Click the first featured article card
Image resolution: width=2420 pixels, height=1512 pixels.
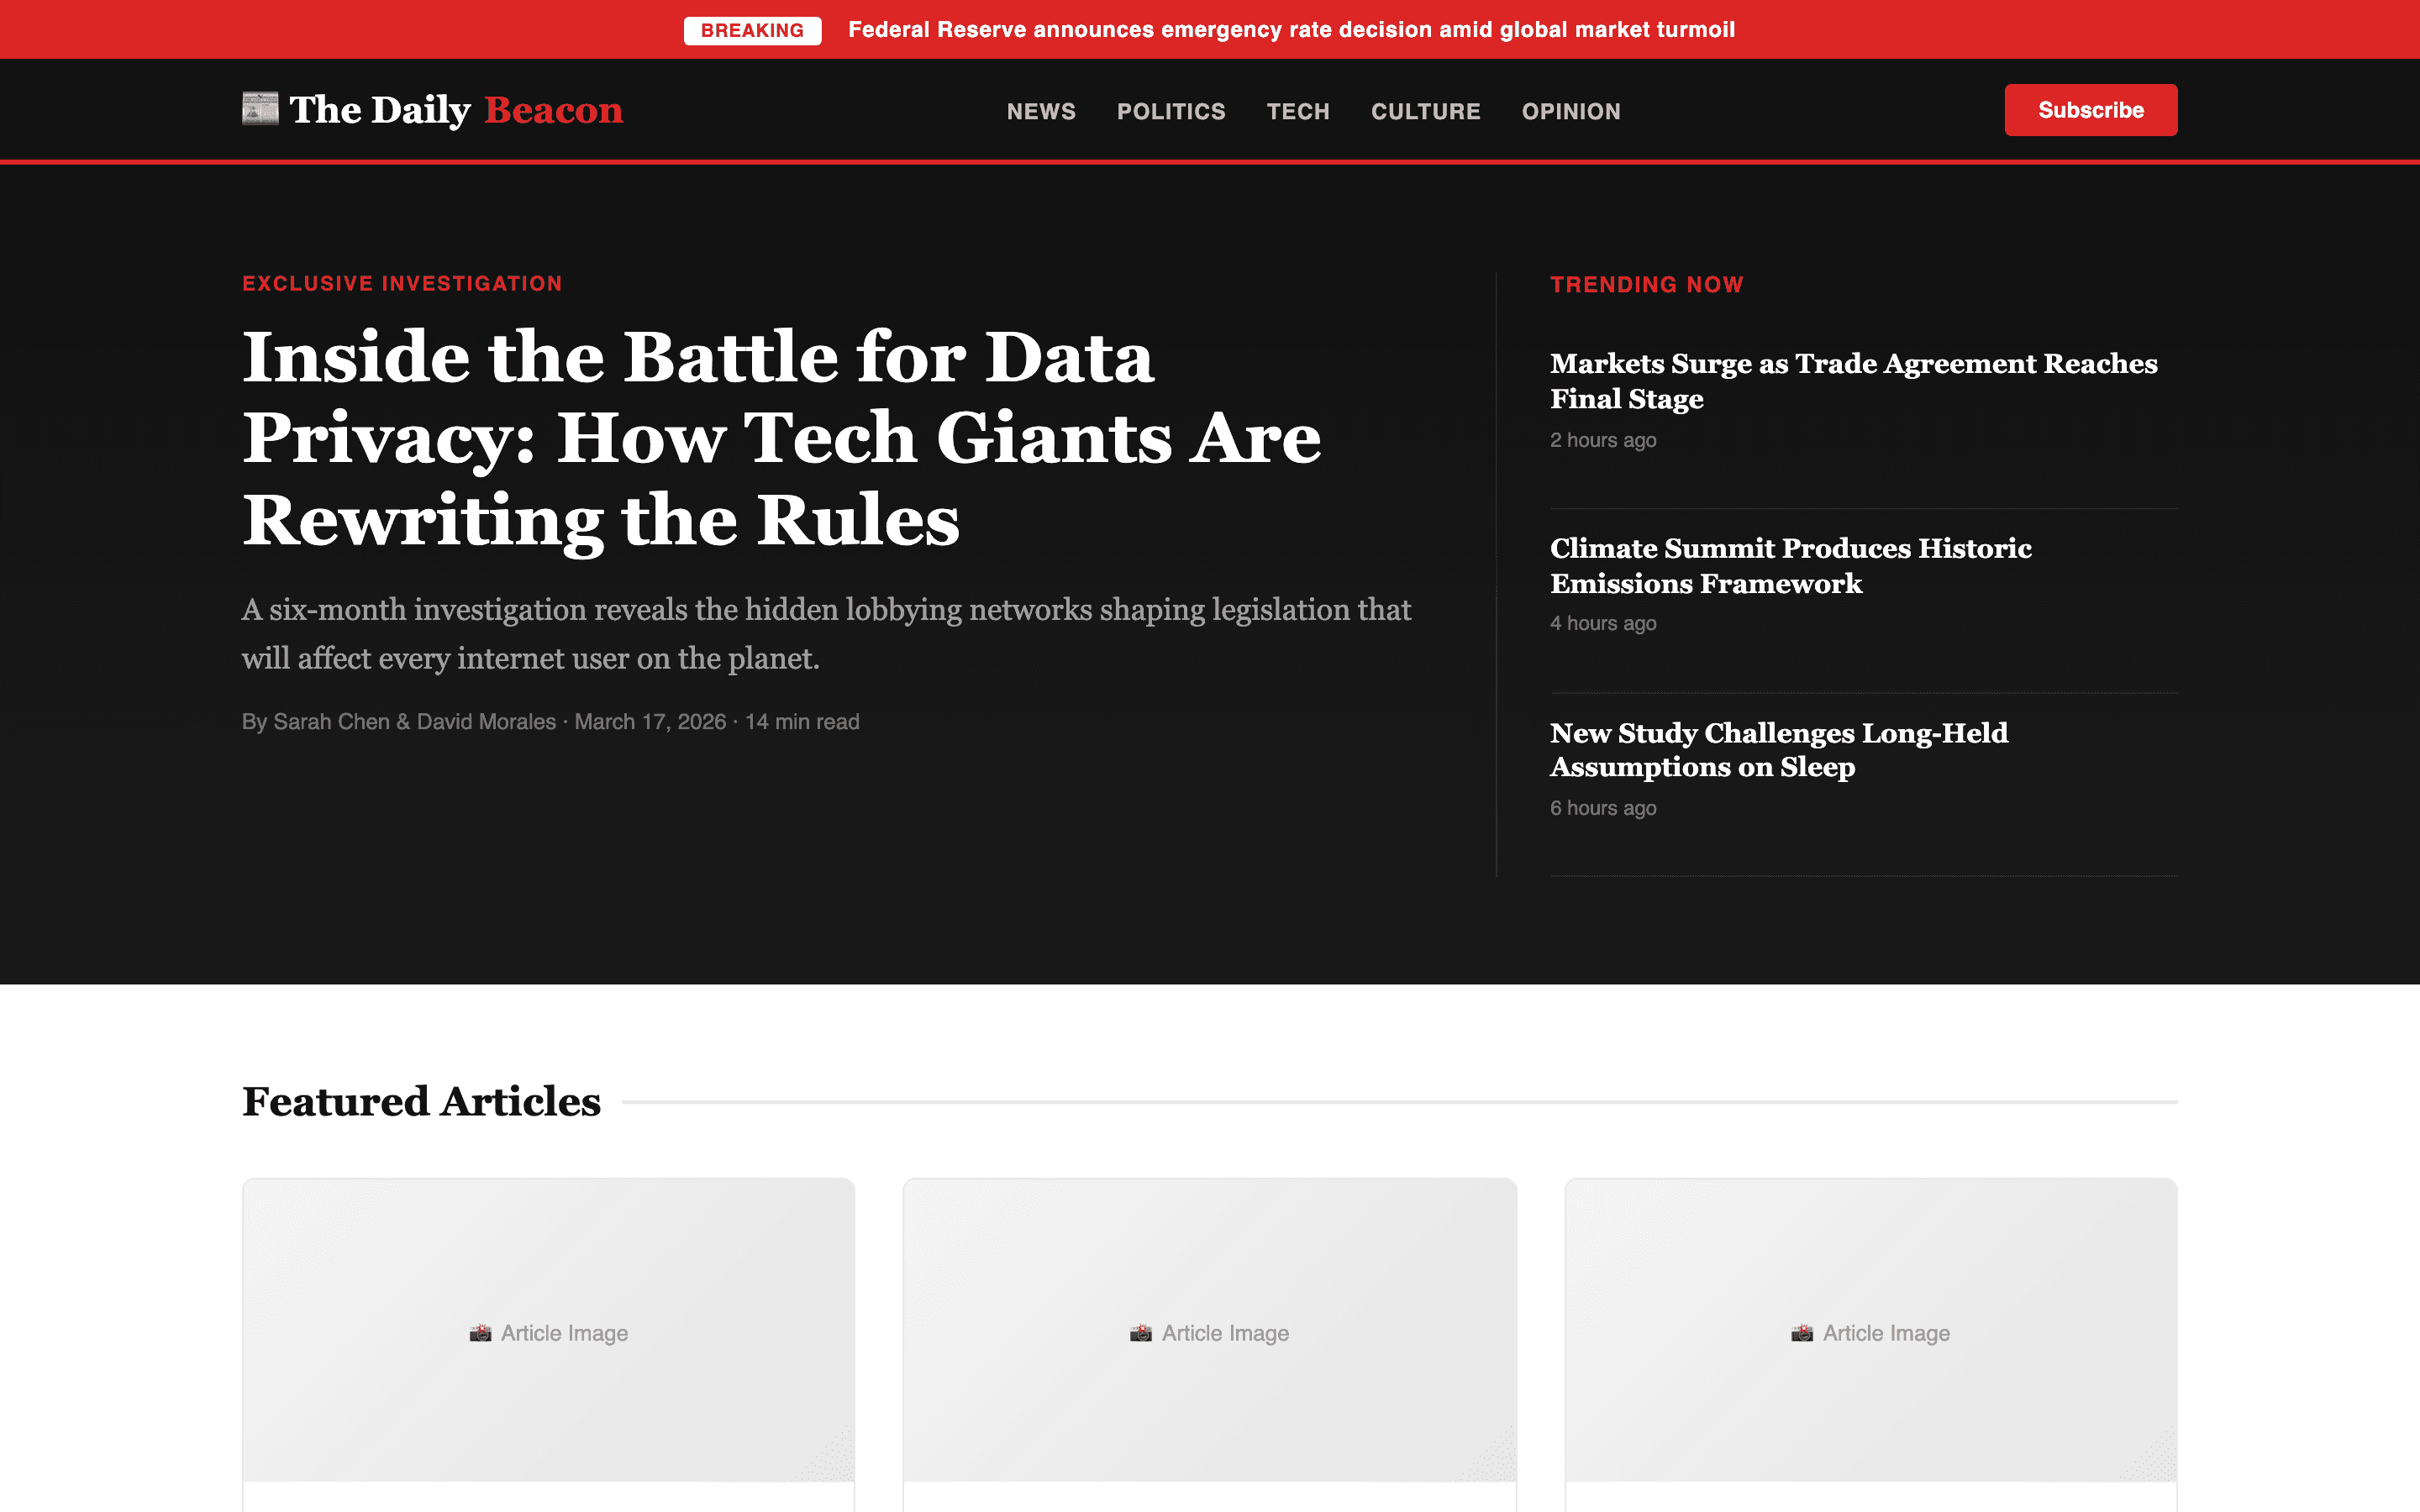coord(548,1340)
